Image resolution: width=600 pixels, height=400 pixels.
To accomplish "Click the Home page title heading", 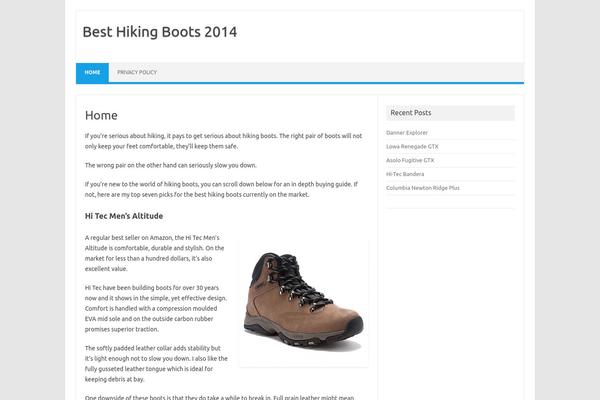I will click(x=101, y=116).
